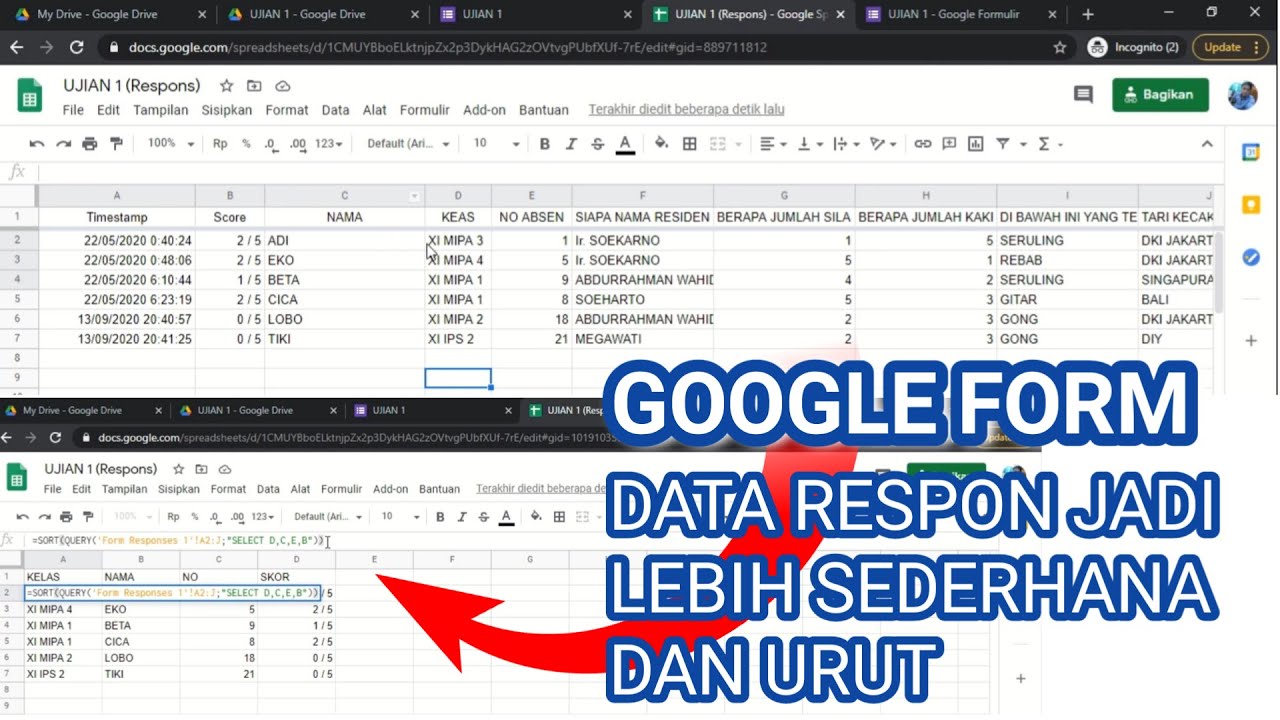Open Sisipkan menu in upper spreadsheet
1280x720 pixels.
[227, 110]
